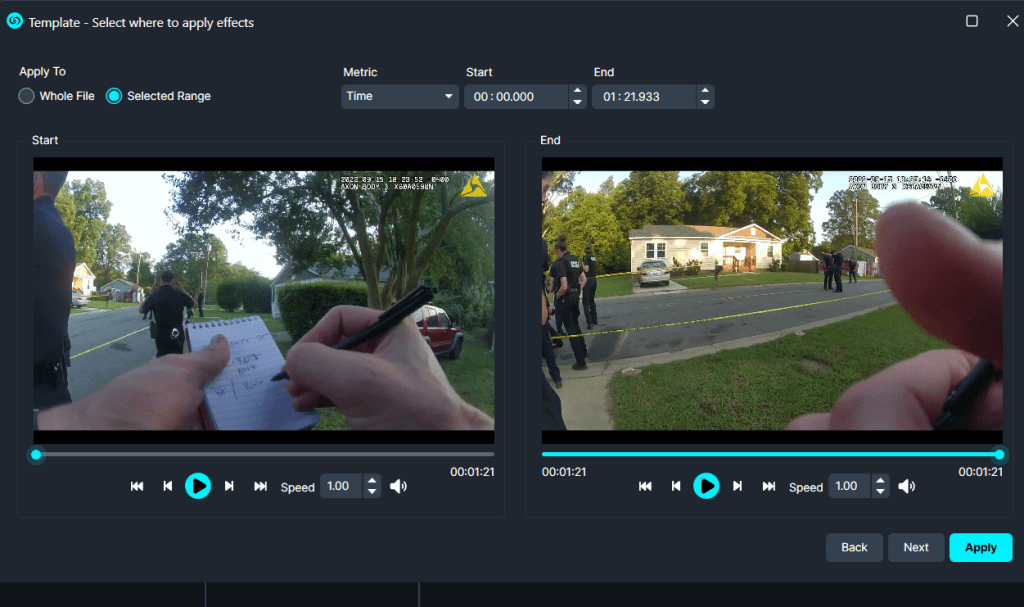Open the Metric Time dropdown
Image resolution: width=1024 pixels, height=607 pixels.
[400, 96]
